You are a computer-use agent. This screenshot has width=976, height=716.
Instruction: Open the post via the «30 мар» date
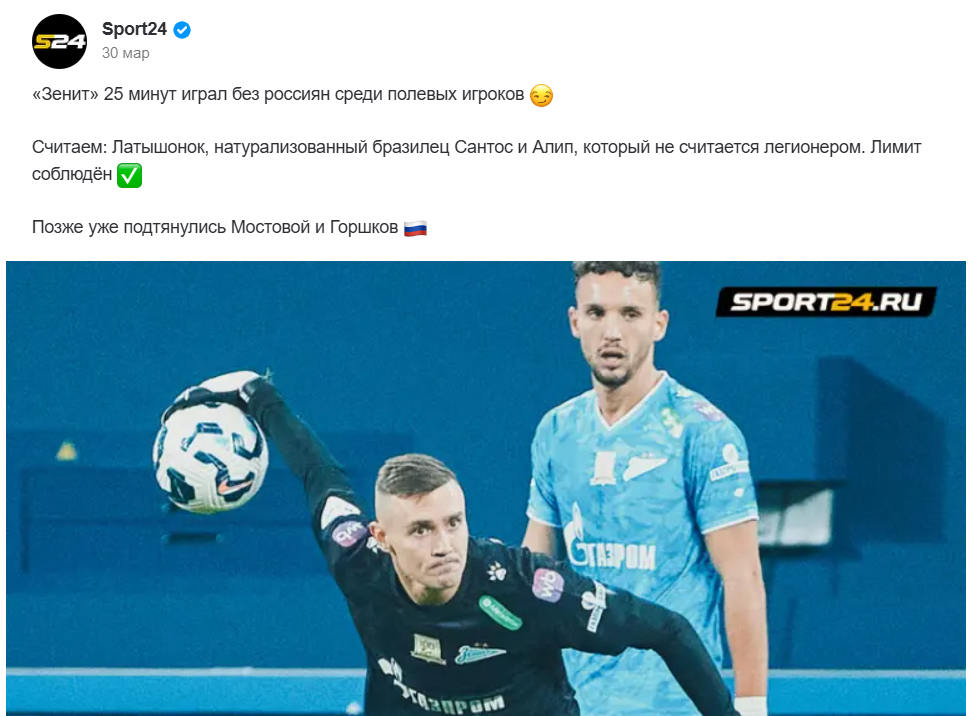pyautogui.click(x=126, y=53)
